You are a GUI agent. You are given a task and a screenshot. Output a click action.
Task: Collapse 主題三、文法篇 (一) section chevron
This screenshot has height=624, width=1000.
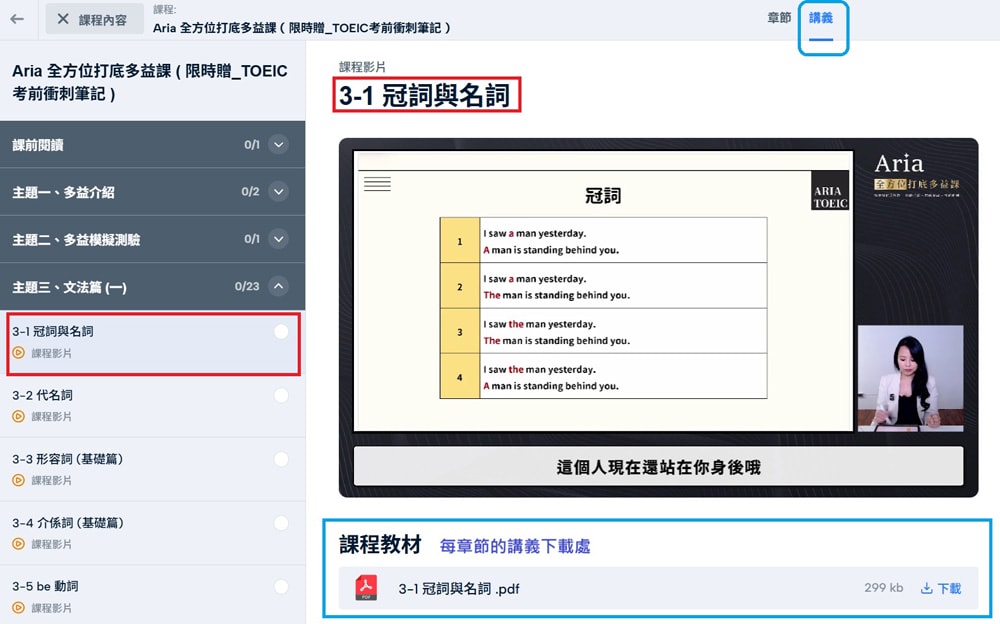tap(279, 286)
